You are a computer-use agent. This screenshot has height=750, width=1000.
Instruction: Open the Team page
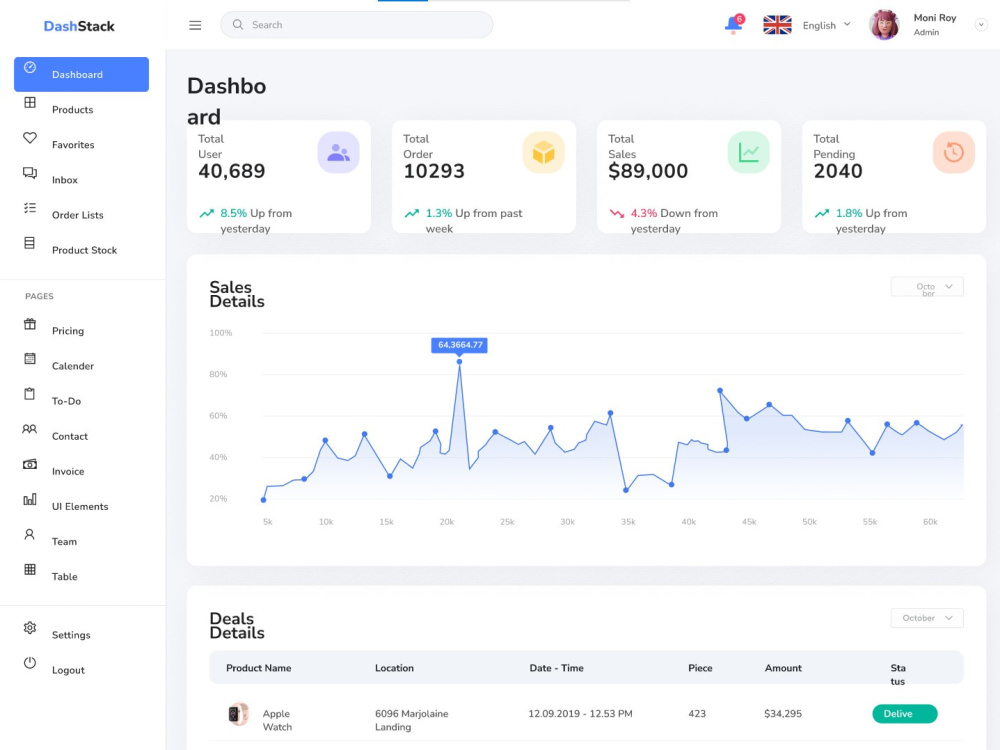point(64,541)
